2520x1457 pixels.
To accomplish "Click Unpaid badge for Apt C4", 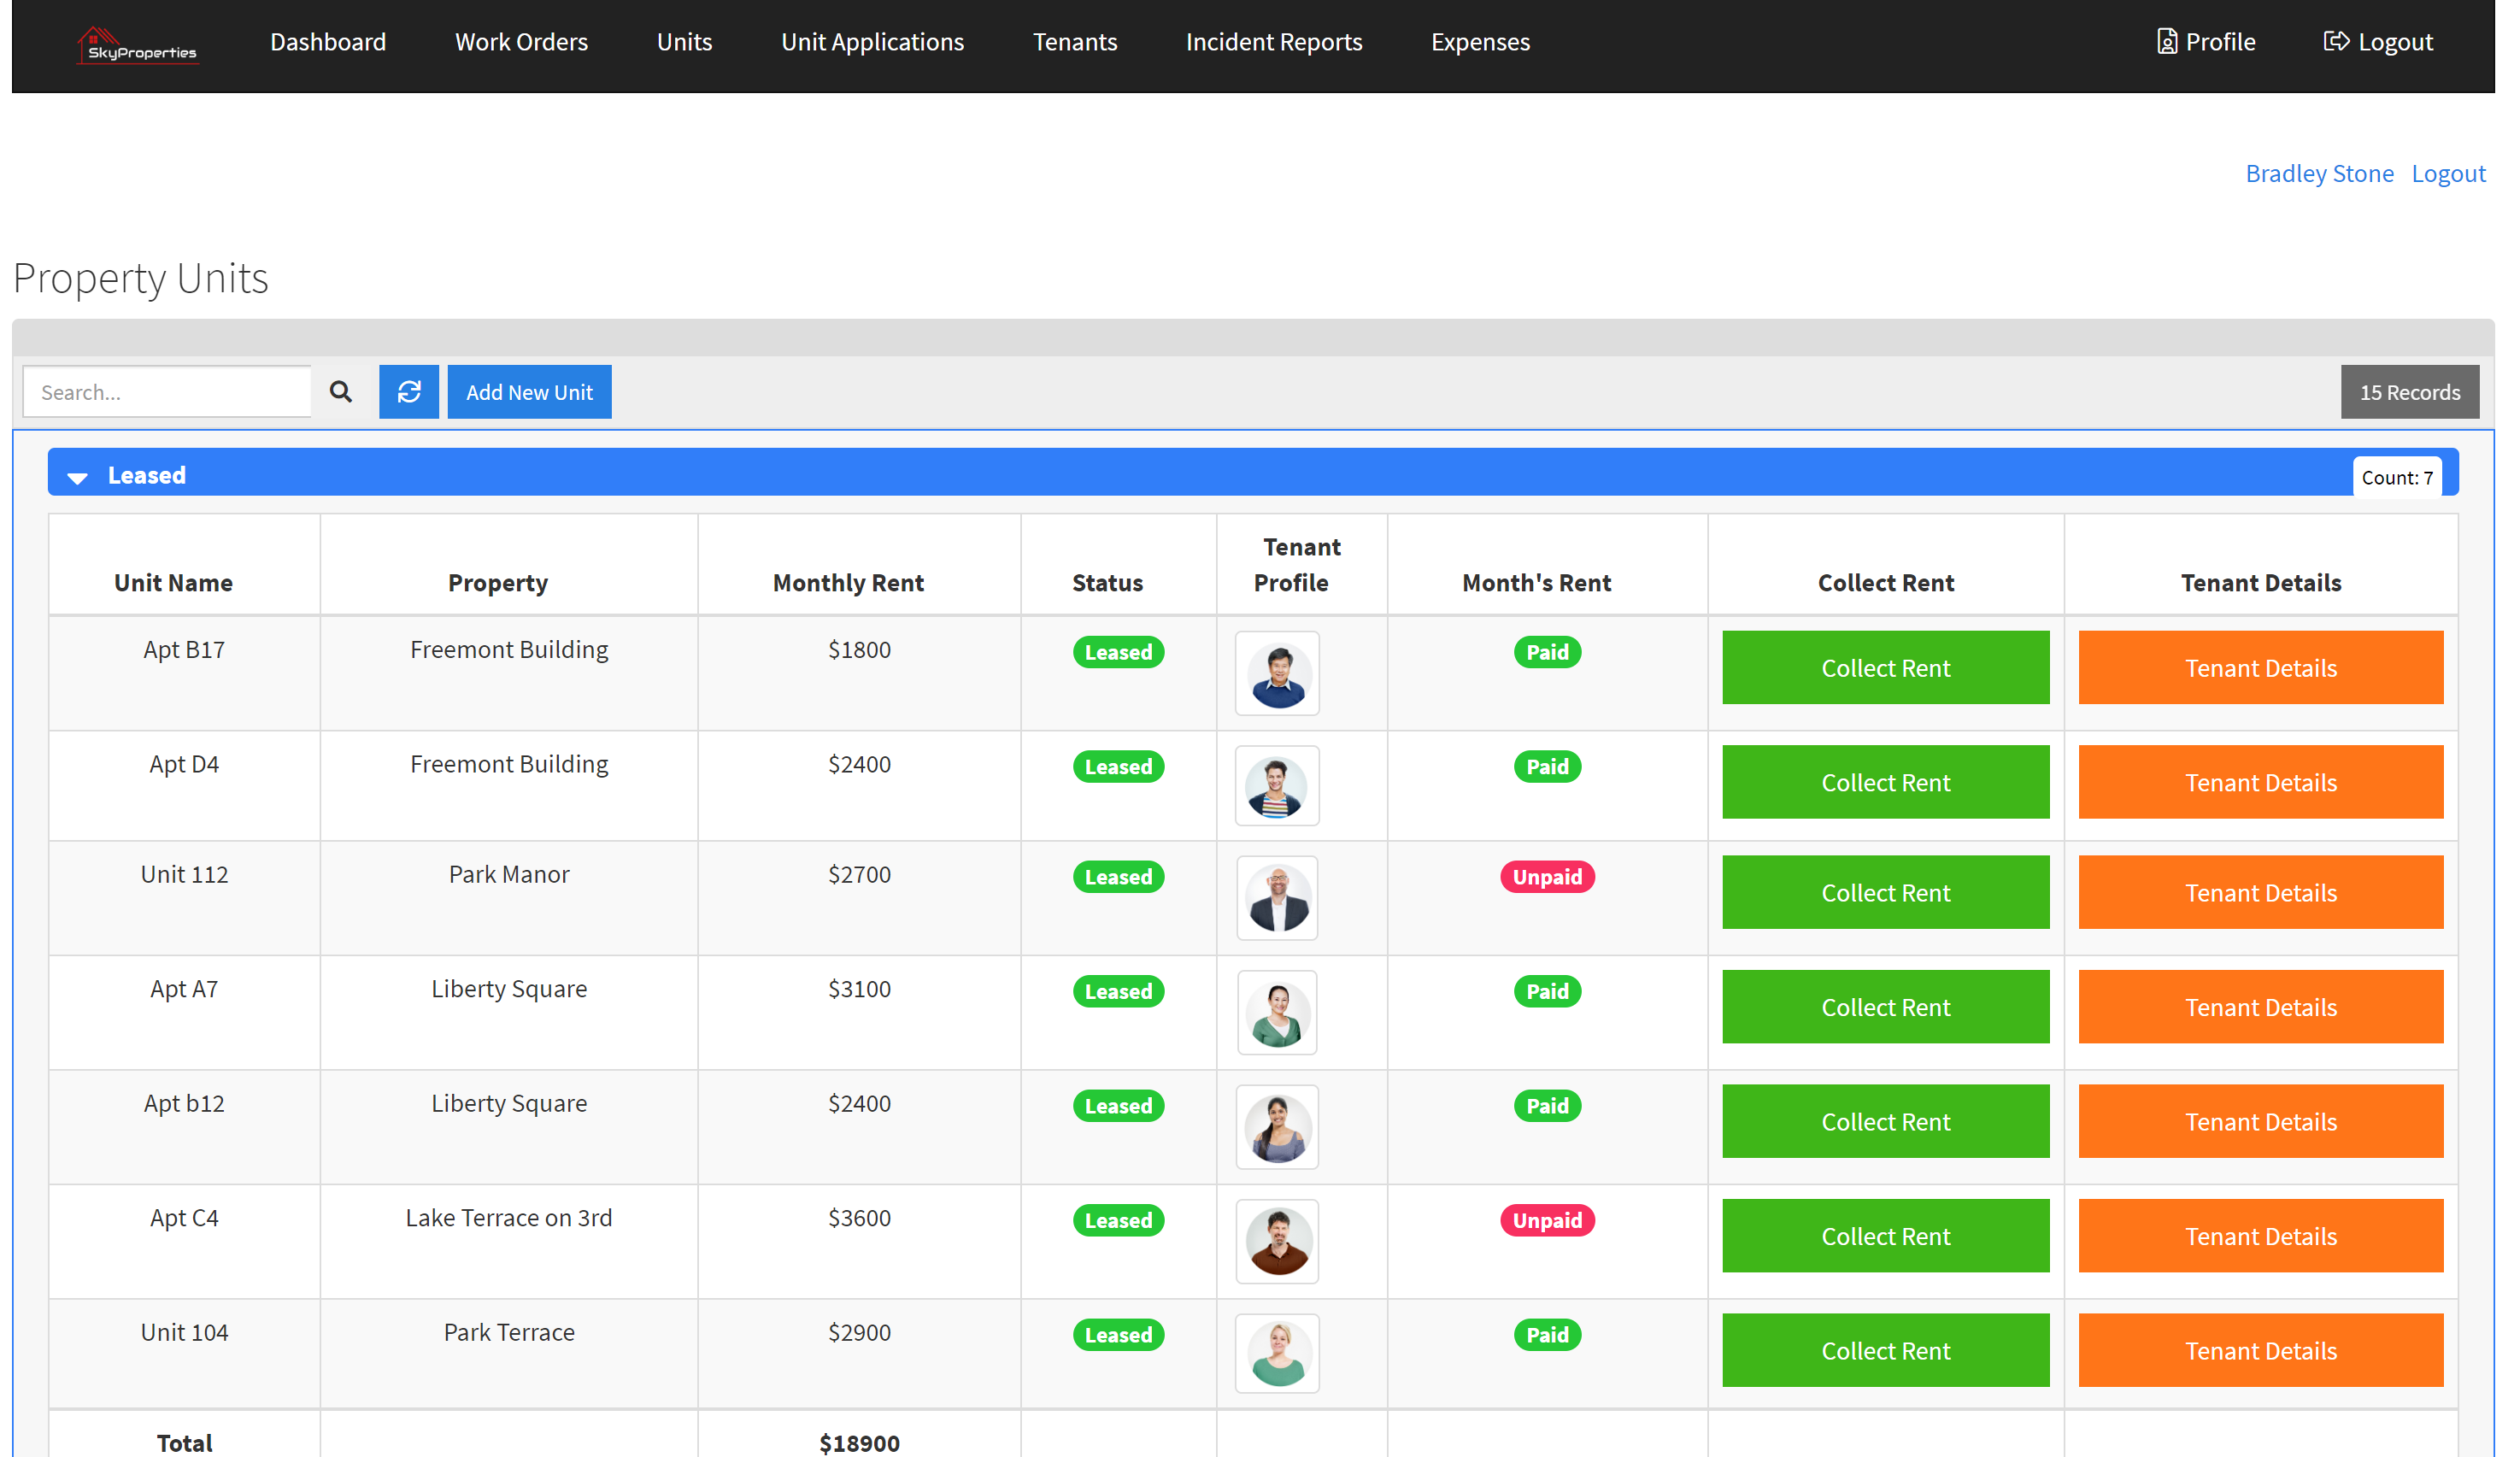I will (1547, 1221).
